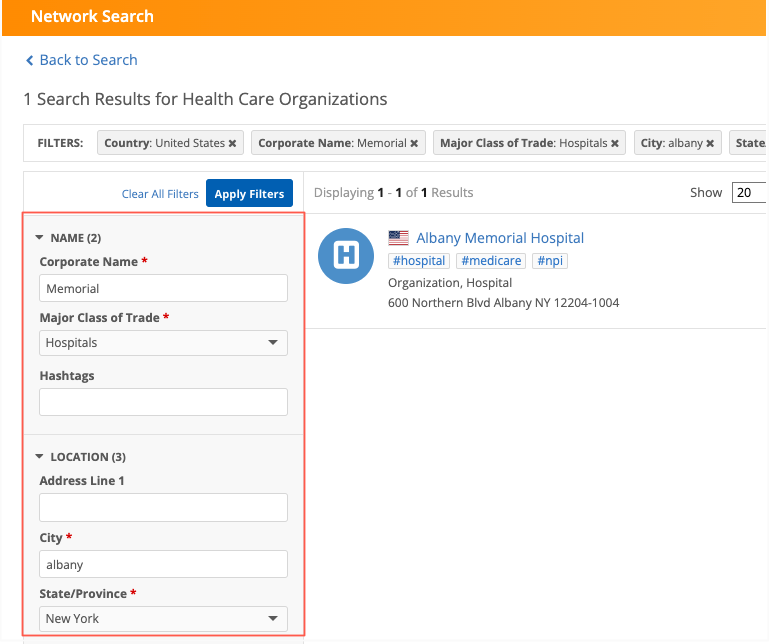Remove the City: albany filter chip
The height and width of the screenshot is (644, 769).
coord(710,143)
